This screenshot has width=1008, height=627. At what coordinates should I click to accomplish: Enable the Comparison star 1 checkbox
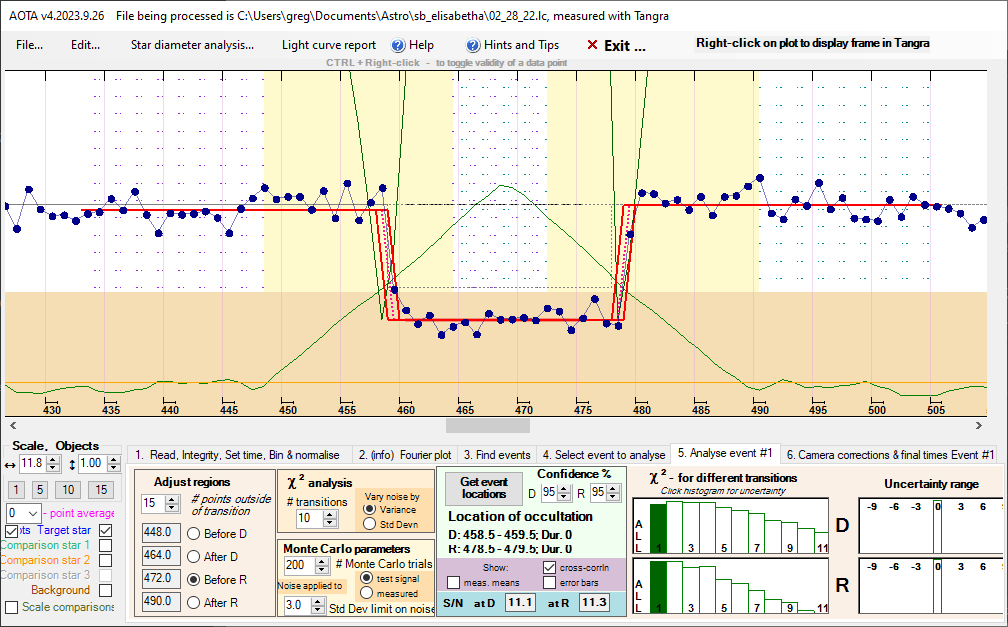[106, 545]
